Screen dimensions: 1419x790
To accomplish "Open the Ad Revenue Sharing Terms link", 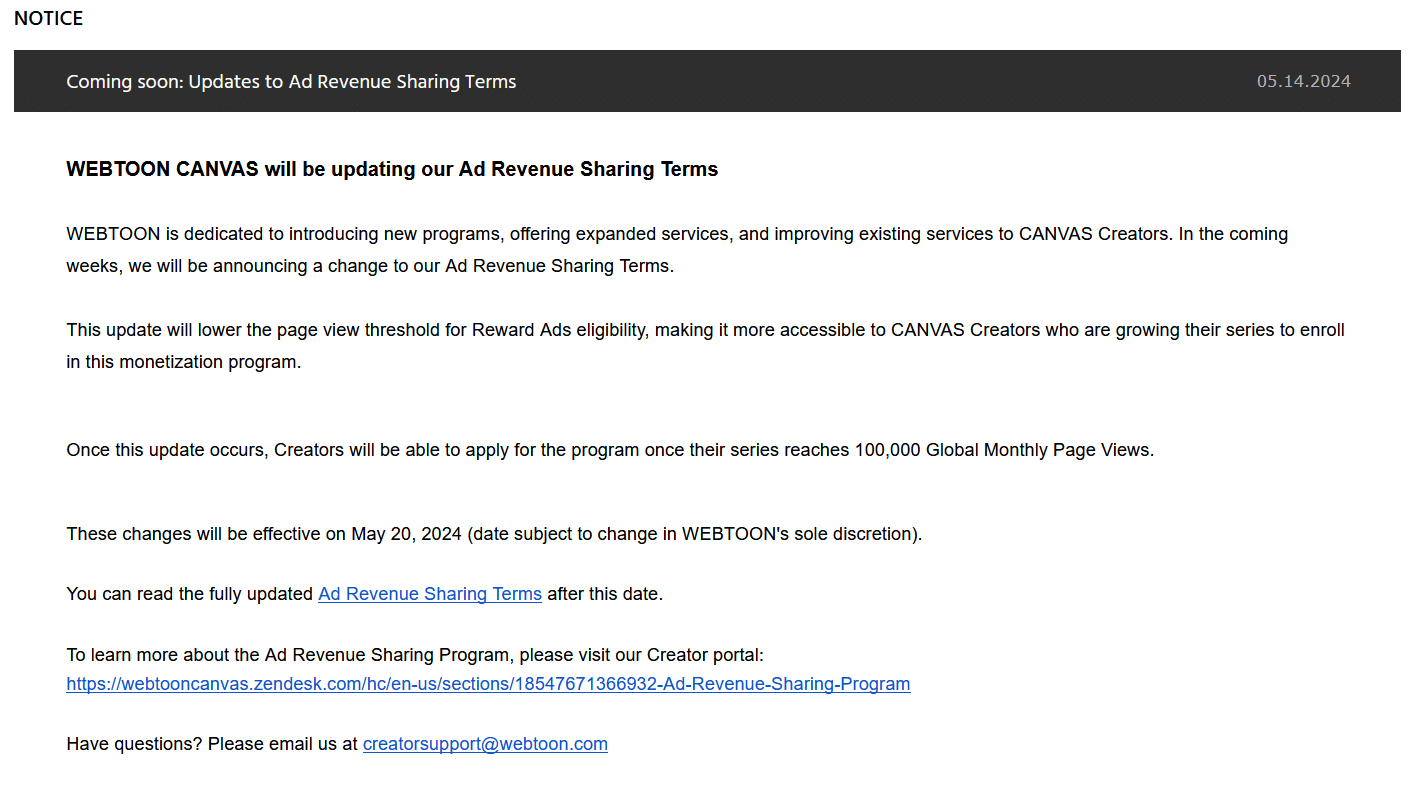I will (x=430, y=594).
